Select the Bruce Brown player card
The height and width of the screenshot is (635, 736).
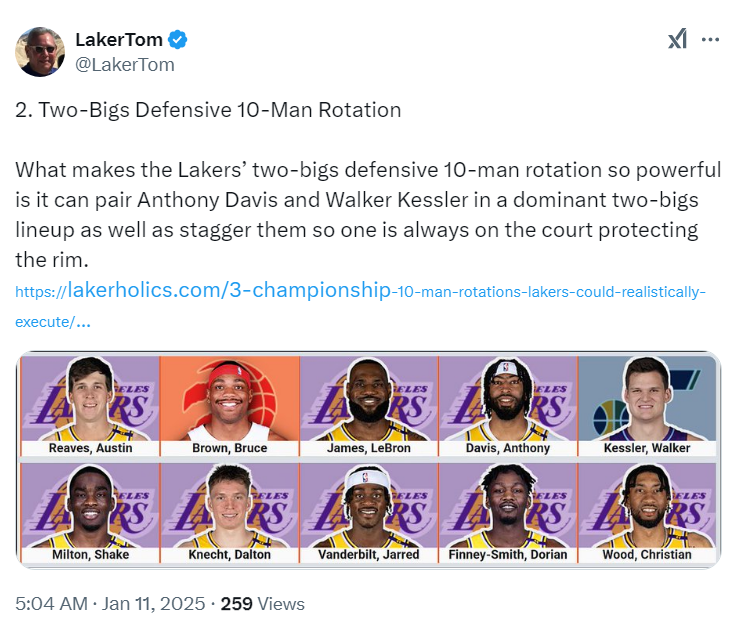click(x=229, y=405)
